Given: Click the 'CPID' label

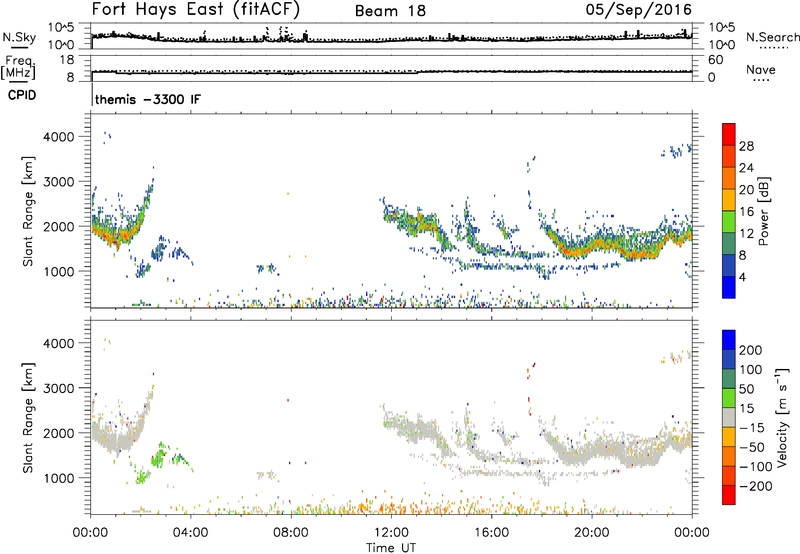Looking at the screenshot, I should (22, 95).
